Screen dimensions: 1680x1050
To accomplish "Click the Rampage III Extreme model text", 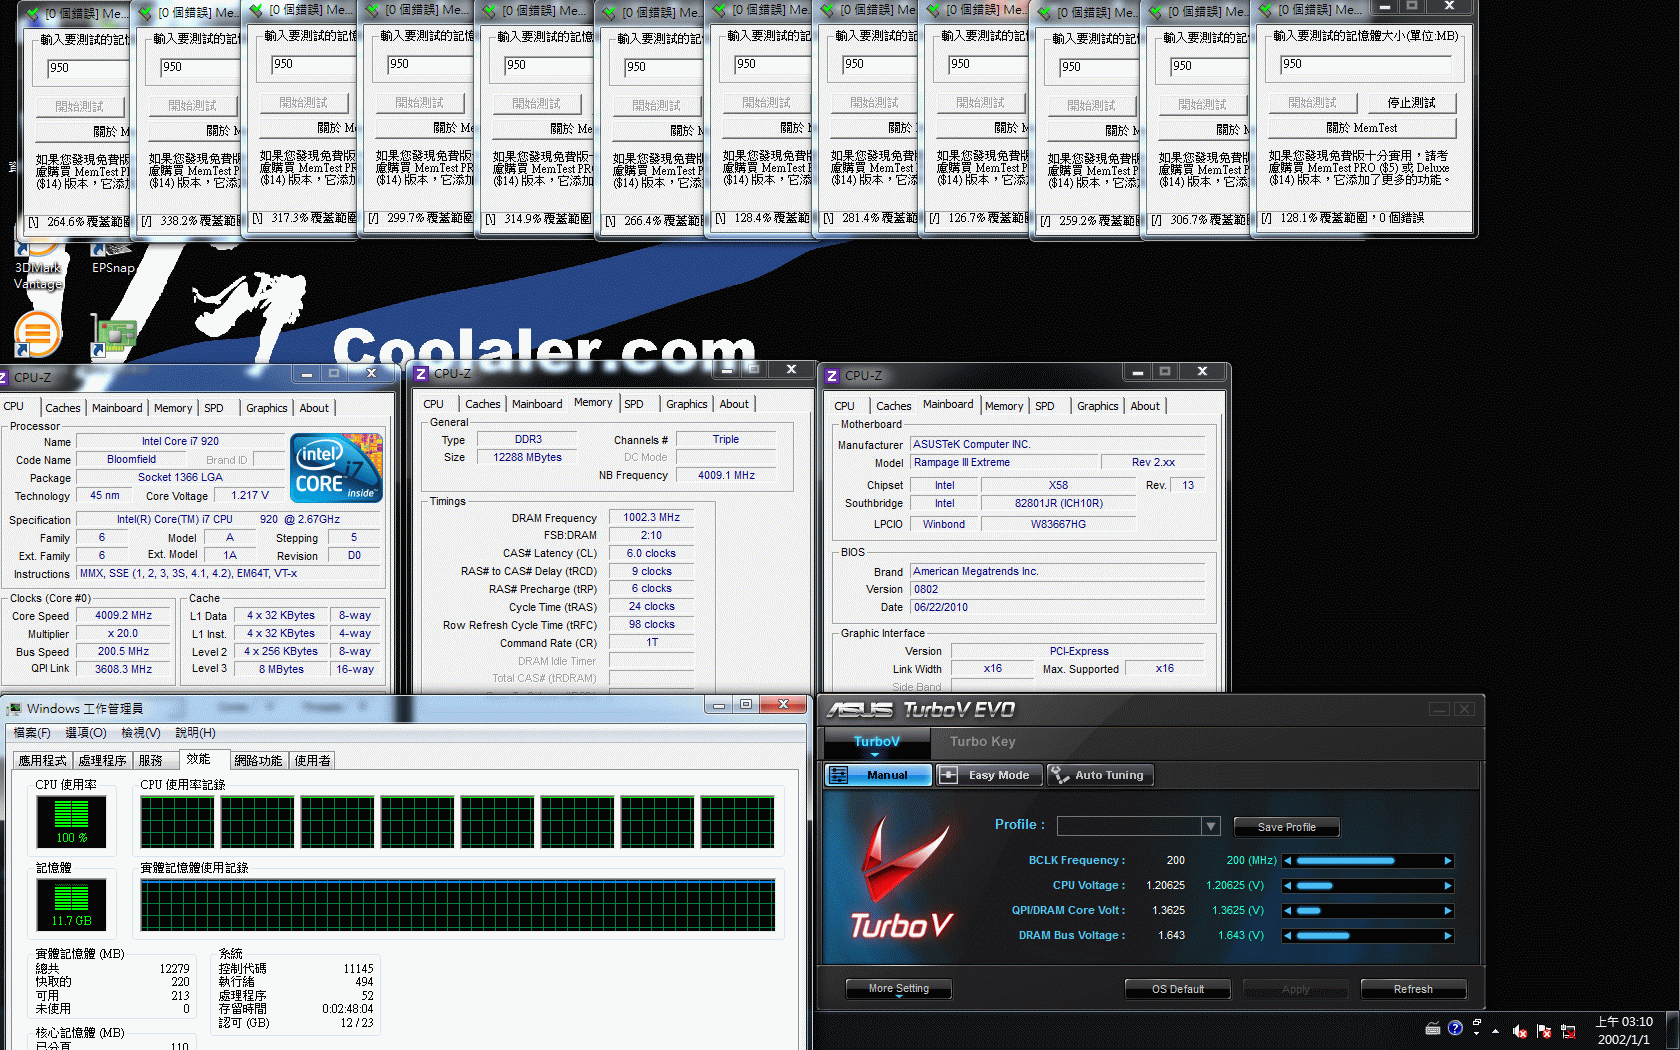I will click(x=962, y=463).
